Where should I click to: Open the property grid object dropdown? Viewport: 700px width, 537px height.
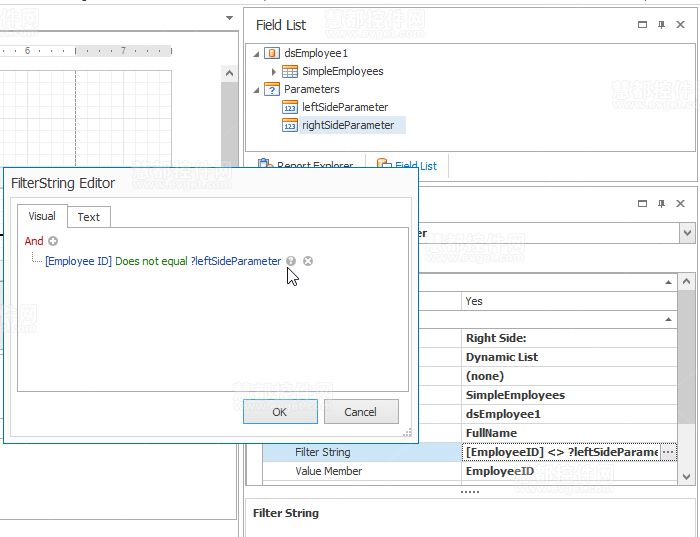pos(687,233)
